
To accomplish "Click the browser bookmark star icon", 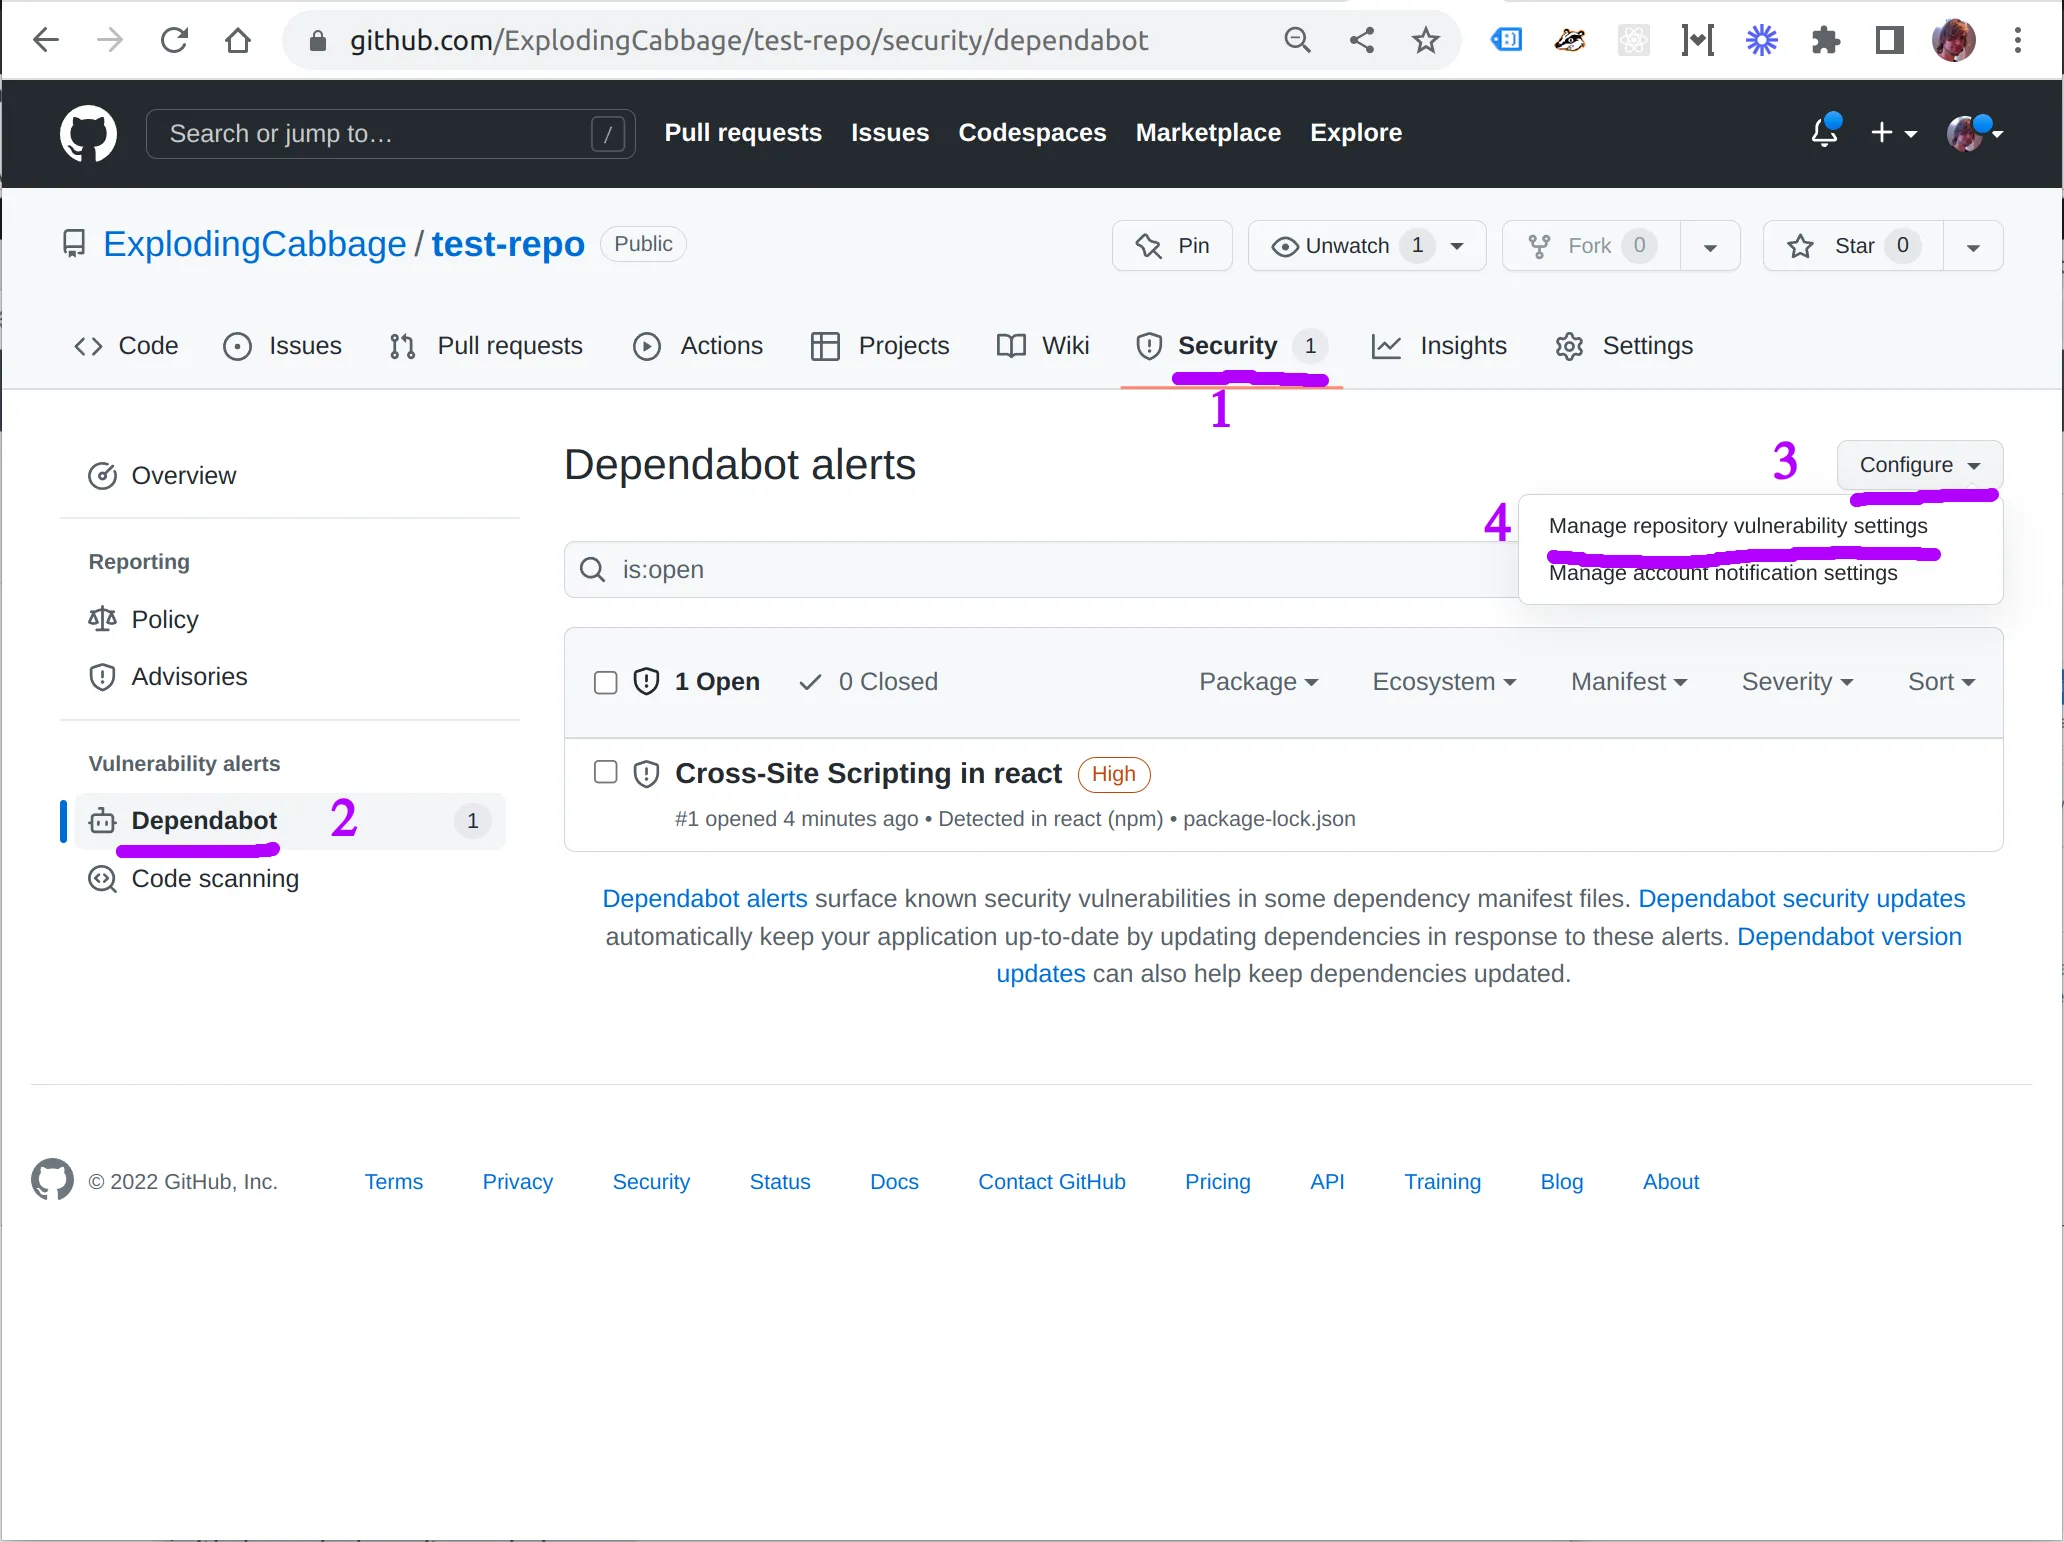I will 1425,40.
